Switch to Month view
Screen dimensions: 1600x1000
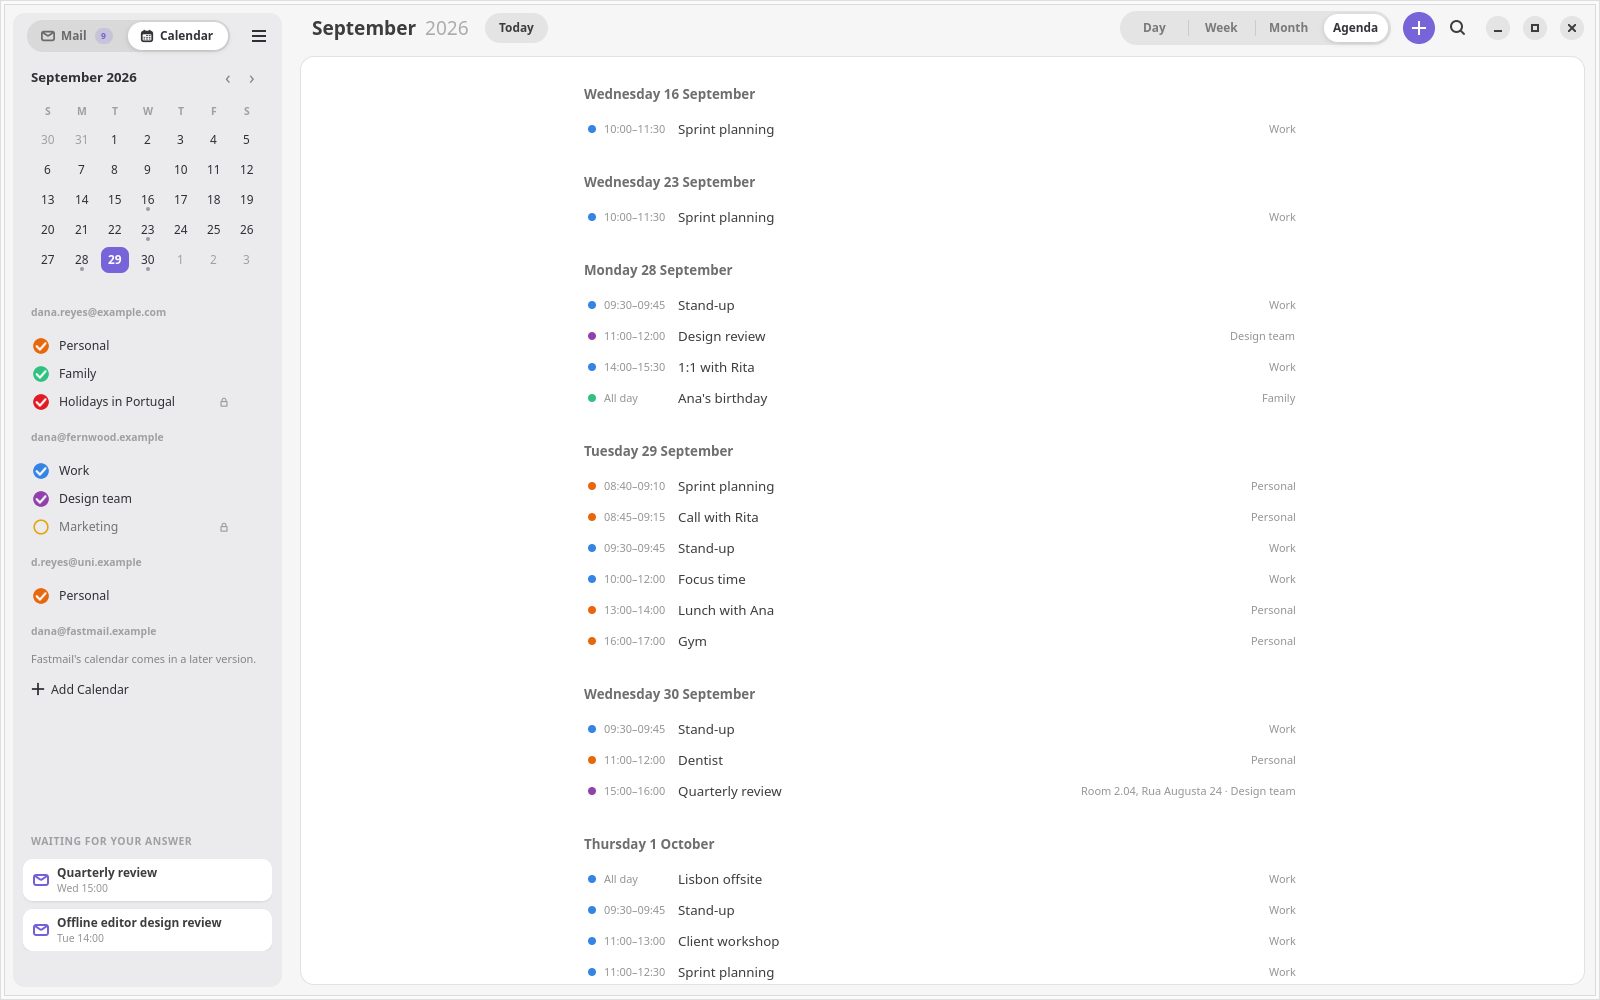pos(1288,28)
